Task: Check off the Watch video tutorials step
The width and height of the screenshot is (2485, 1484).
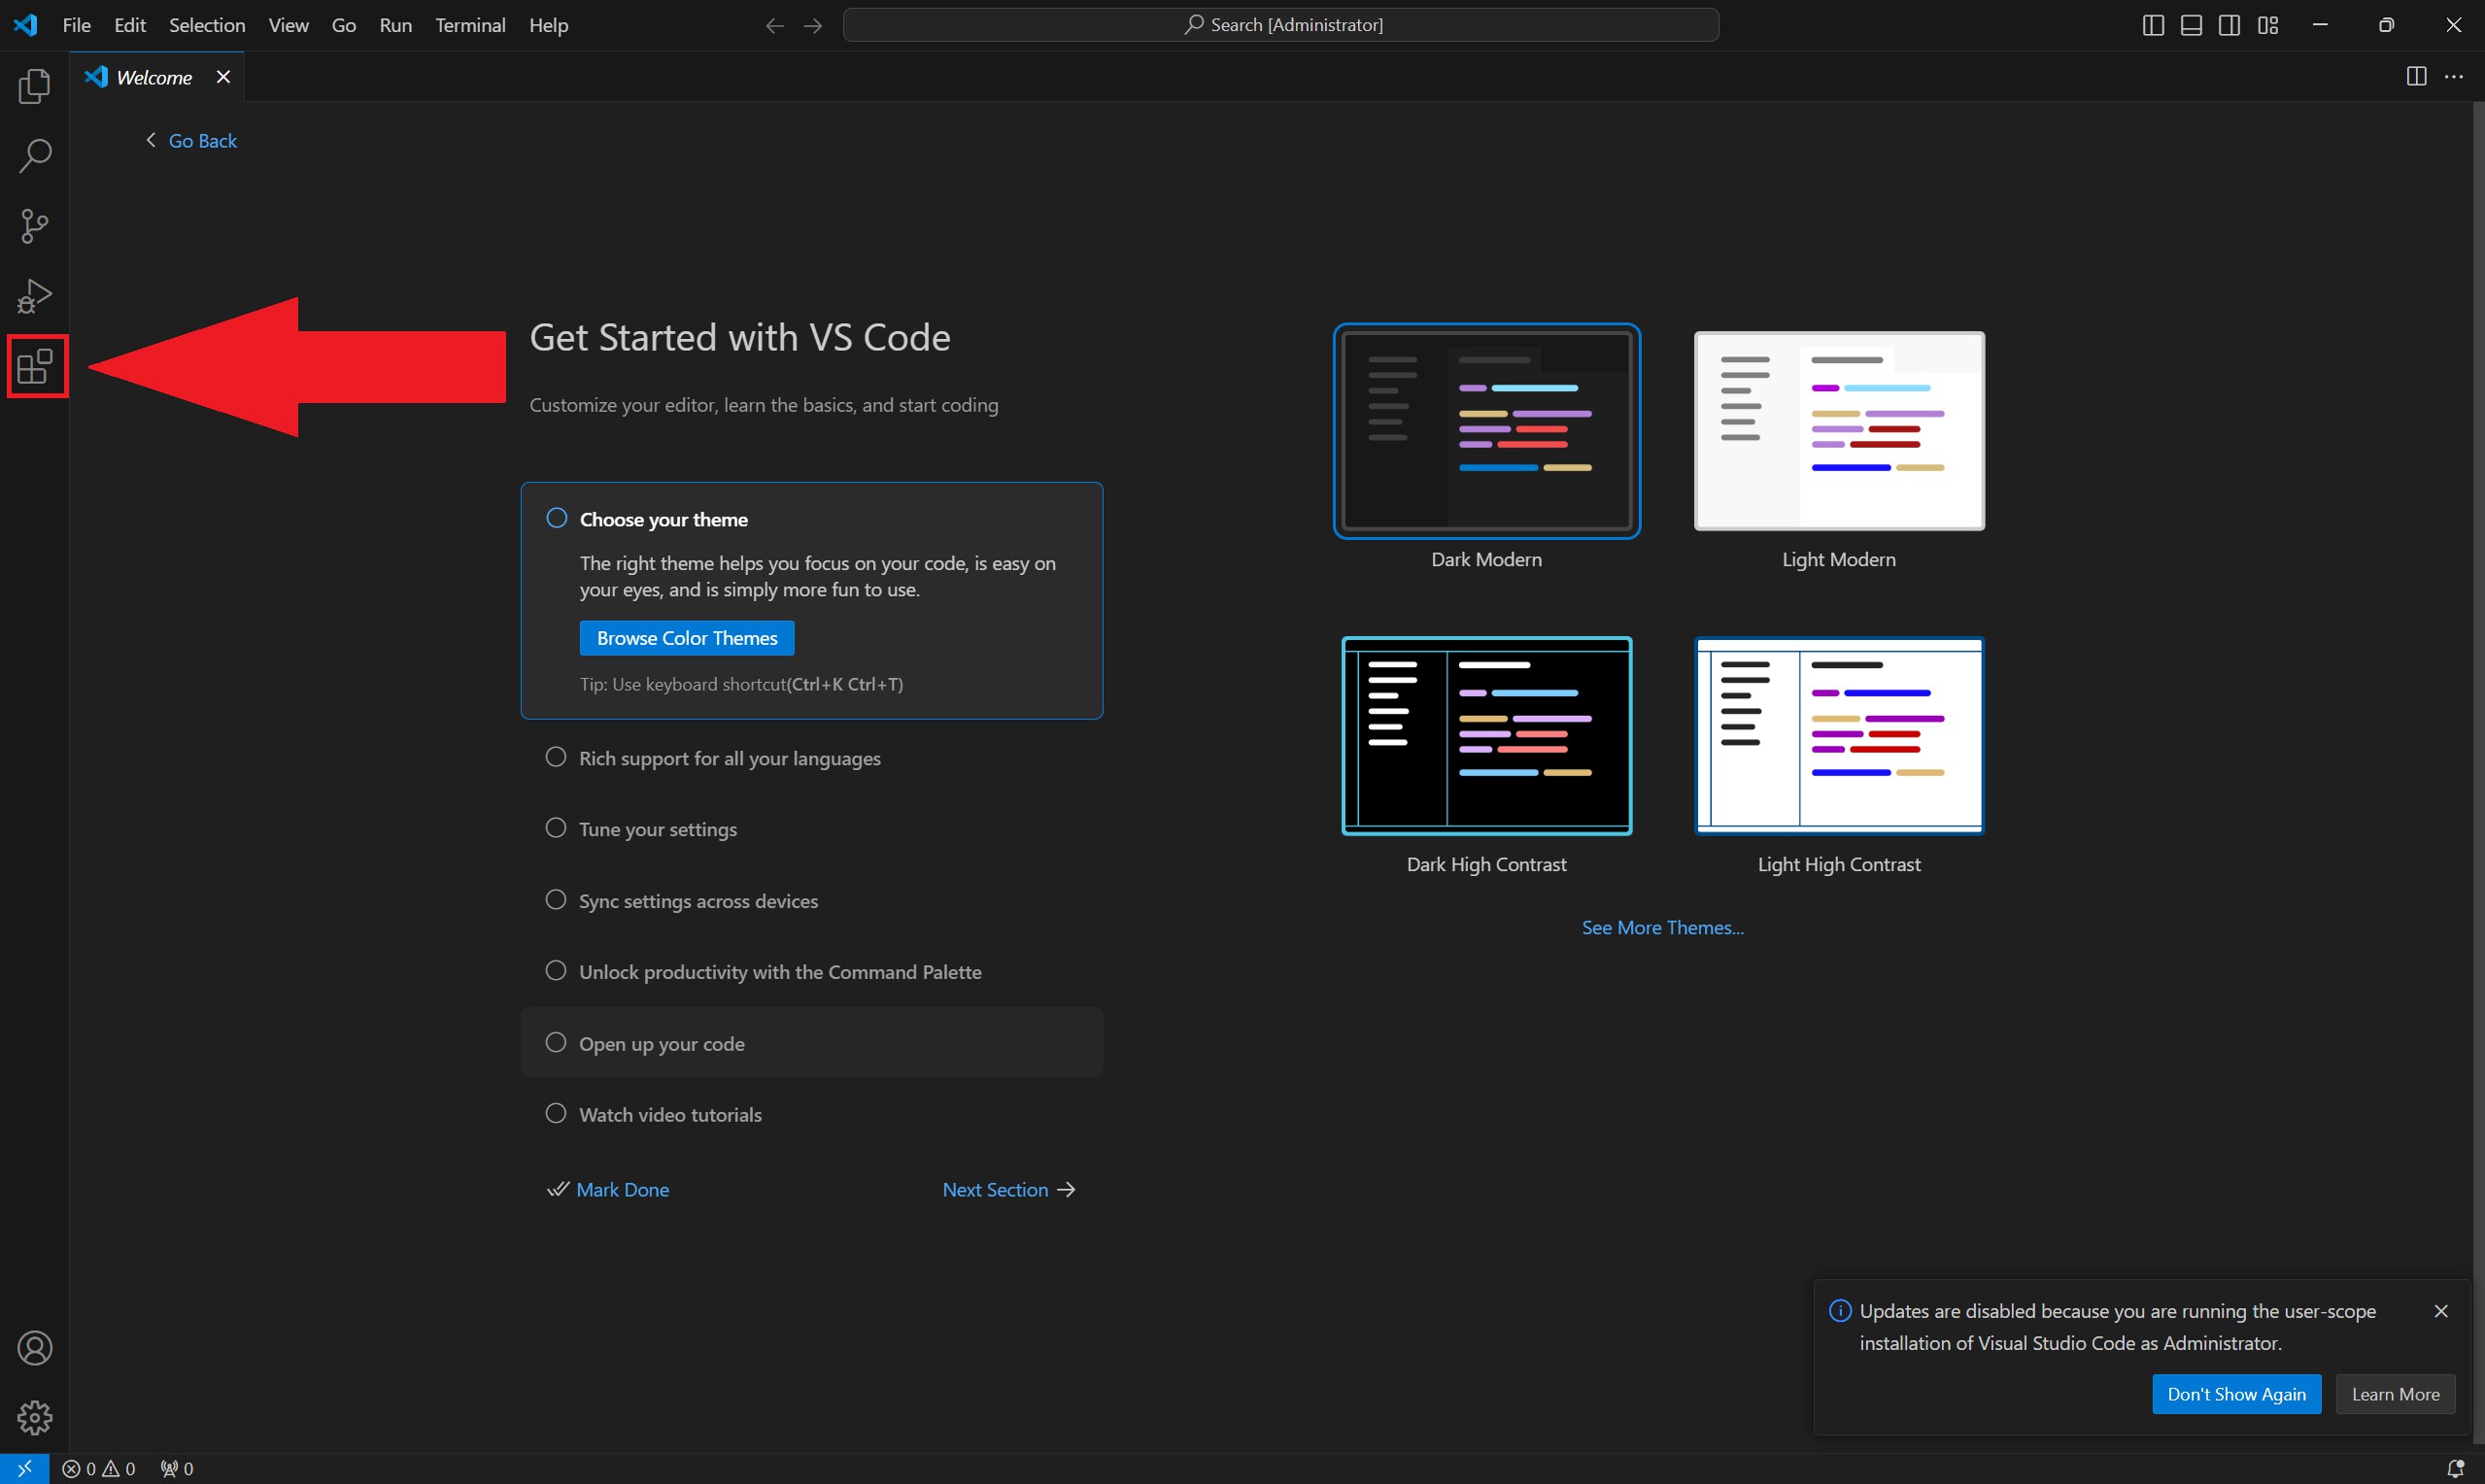Action: pos(556,1114)
